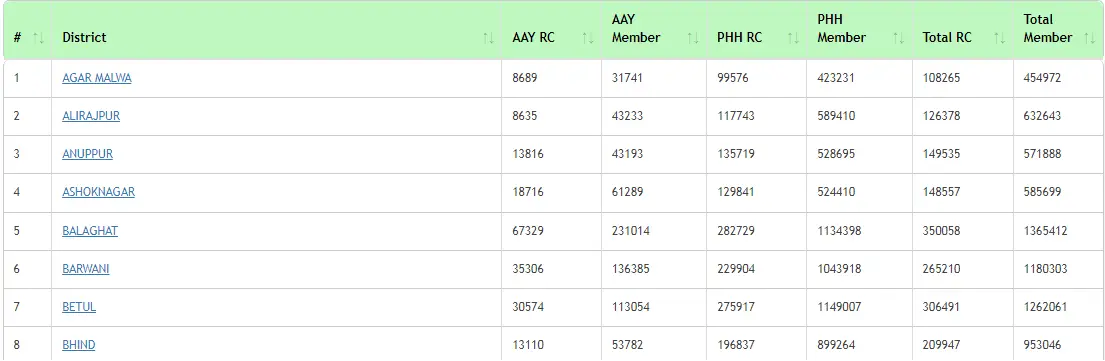Click the District column header text
The width and height of the screenshot is (1105, 361).
point(85,37)
